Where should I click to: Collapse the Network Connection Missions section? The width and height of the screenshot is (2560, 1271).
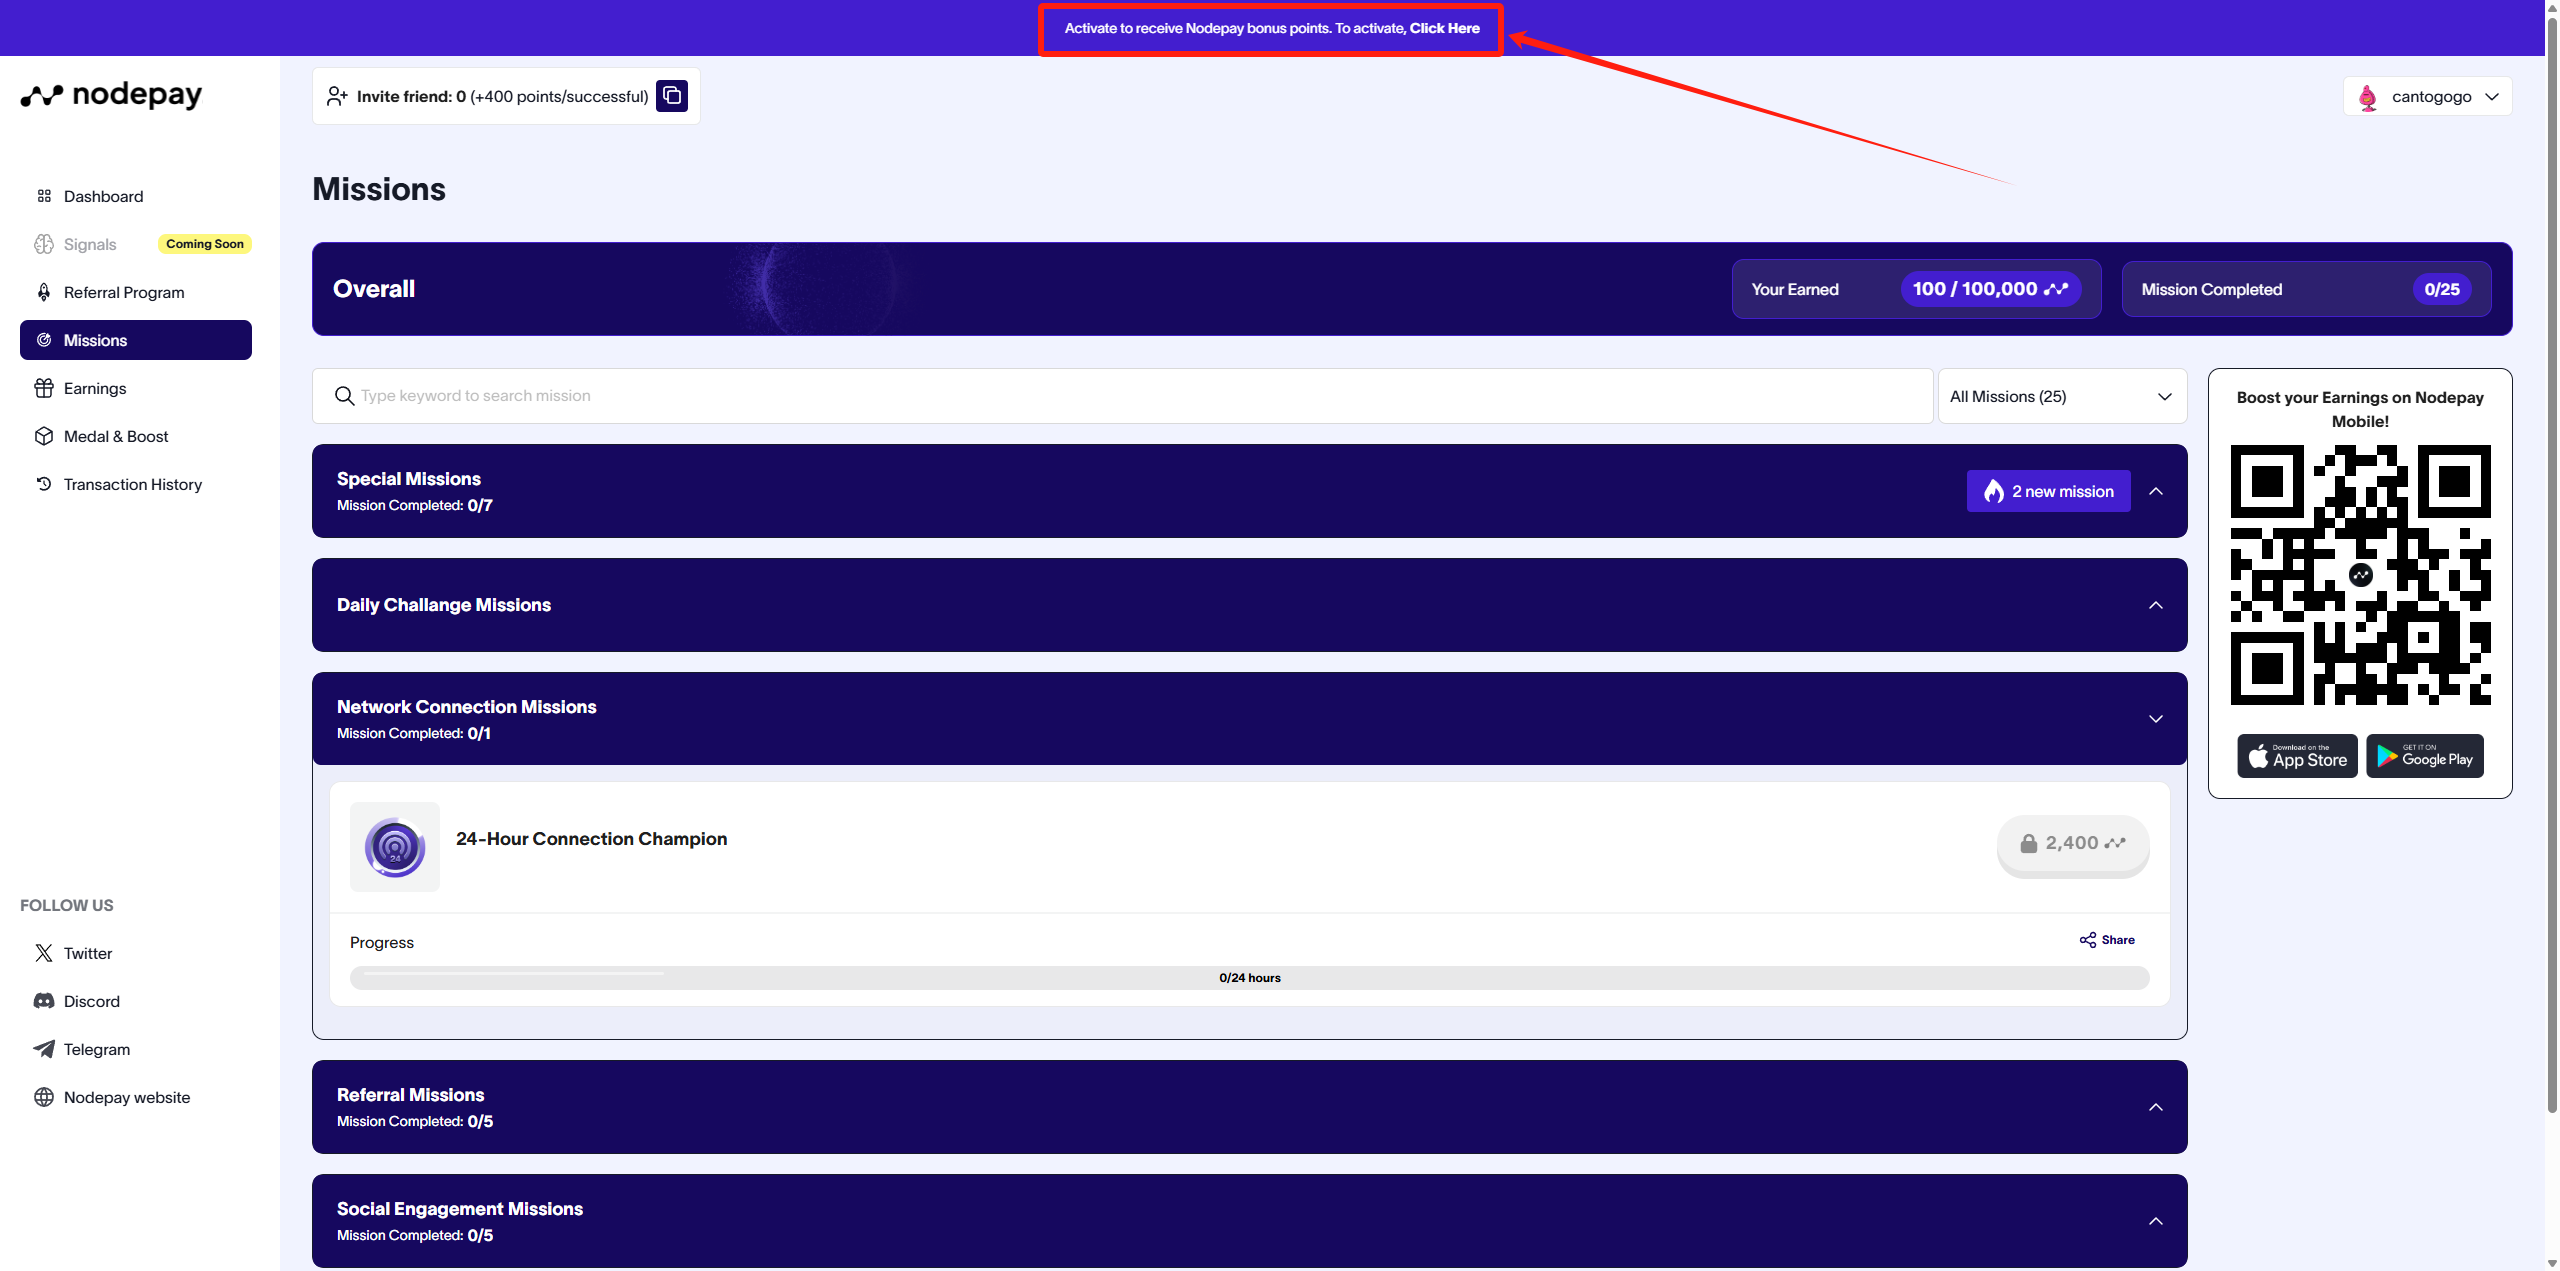click(x=2156, y=719)
